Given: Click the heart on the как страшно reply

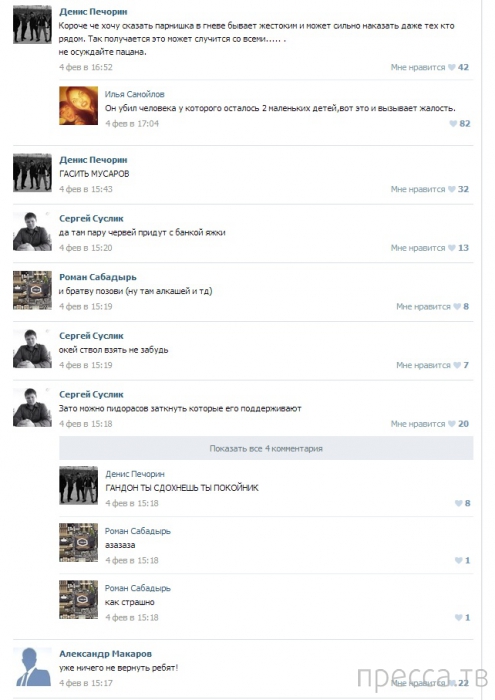Looking at the screenshot, I should click(458, 617).
